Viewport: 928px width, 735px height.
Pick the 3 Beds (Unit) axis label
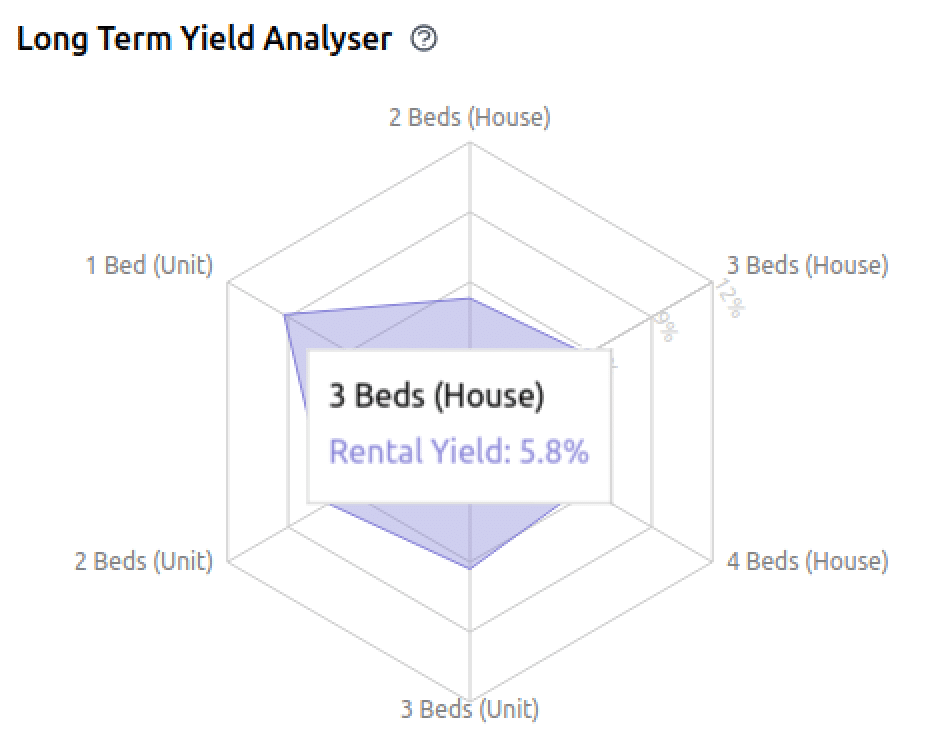pos(470,709)
